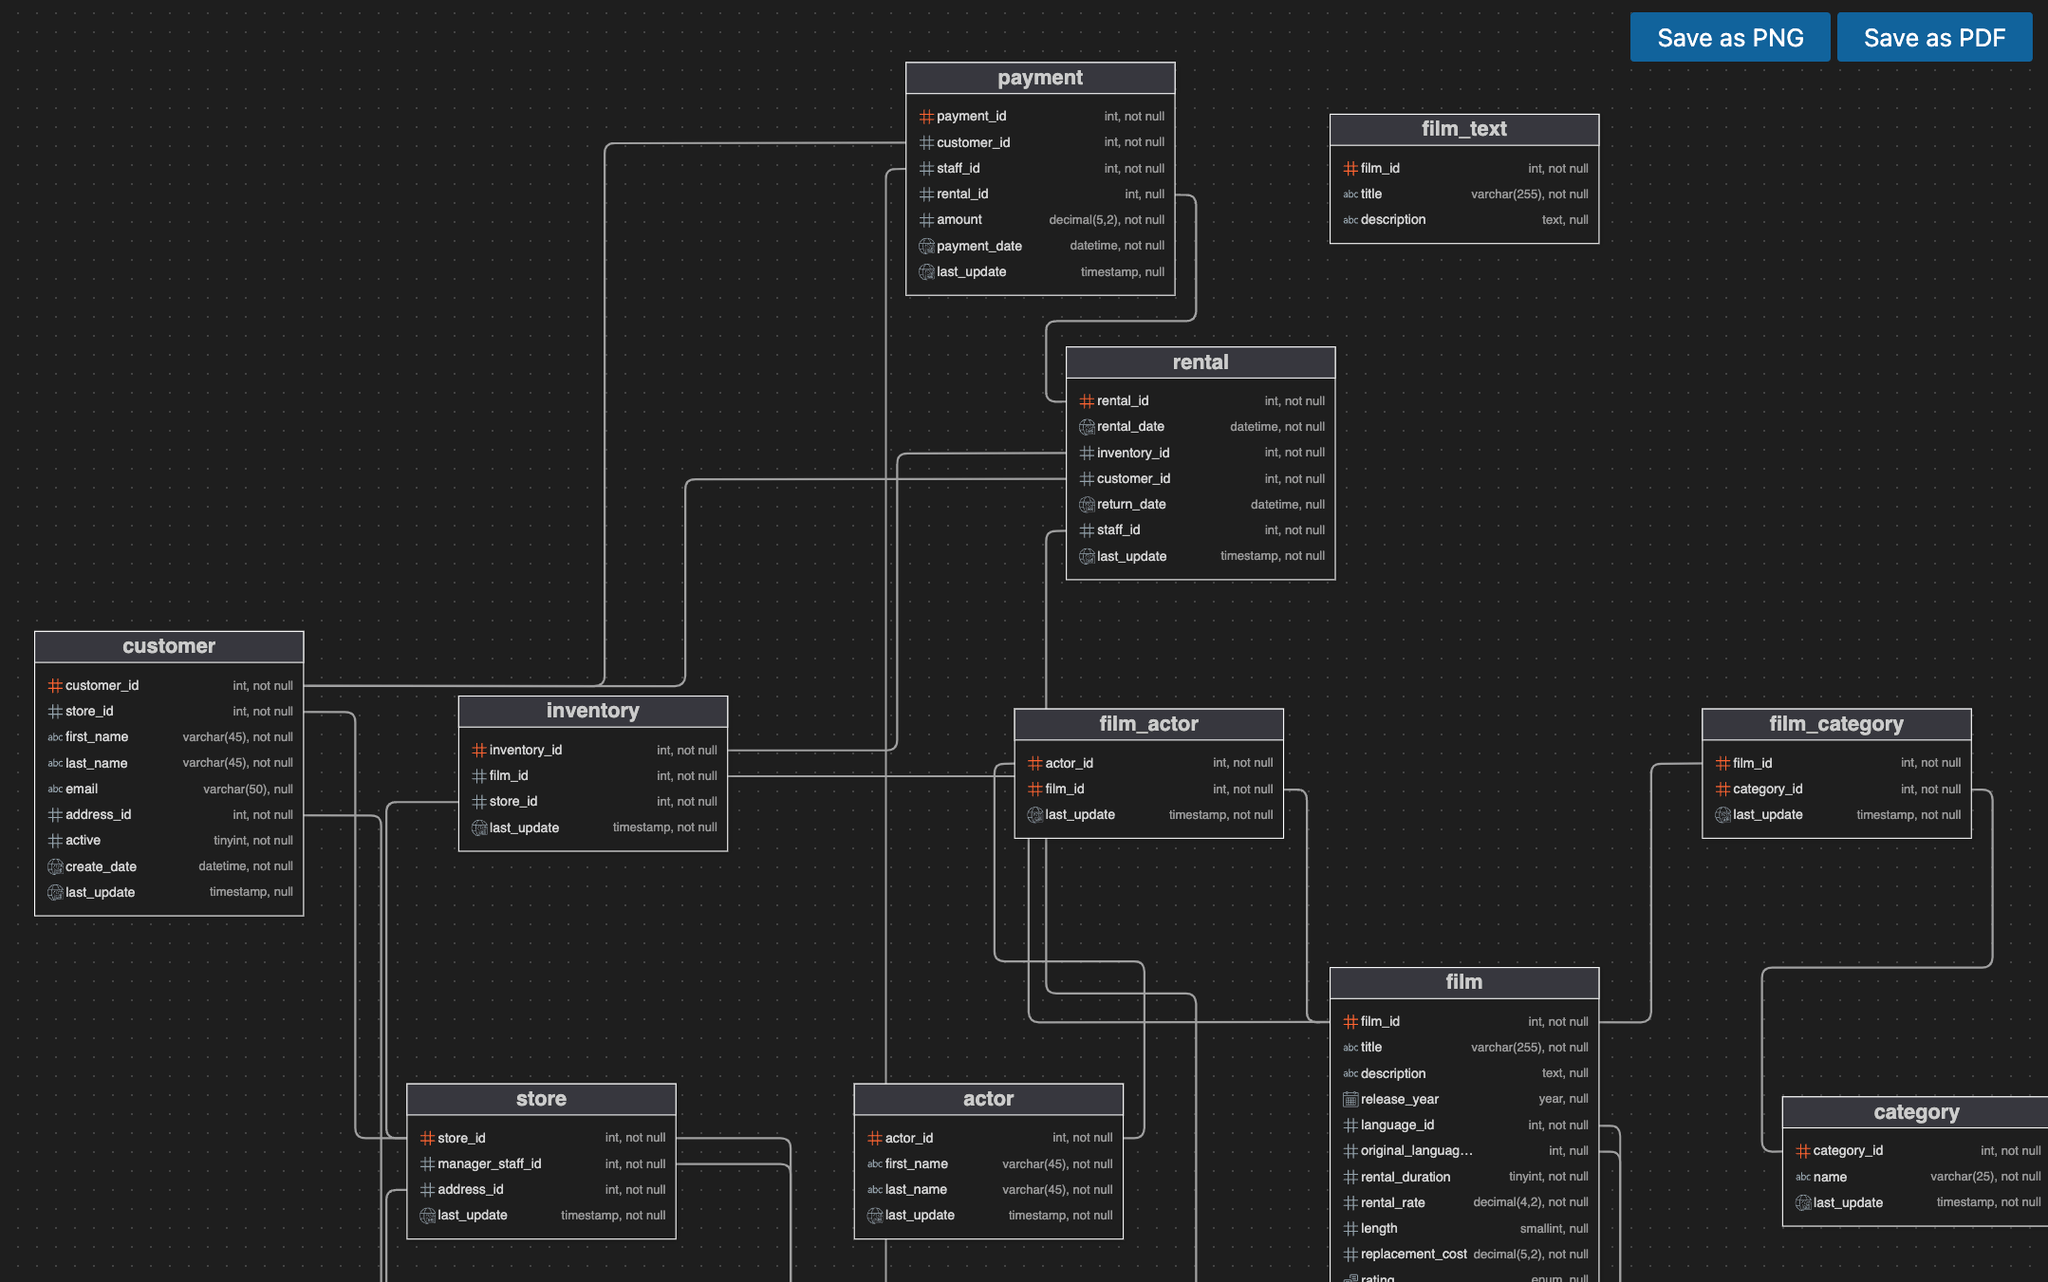Viewport: 2048px width, 1282px height.
Task: Click the abc icon beside description in film_text
Action: click(1350, 220)
